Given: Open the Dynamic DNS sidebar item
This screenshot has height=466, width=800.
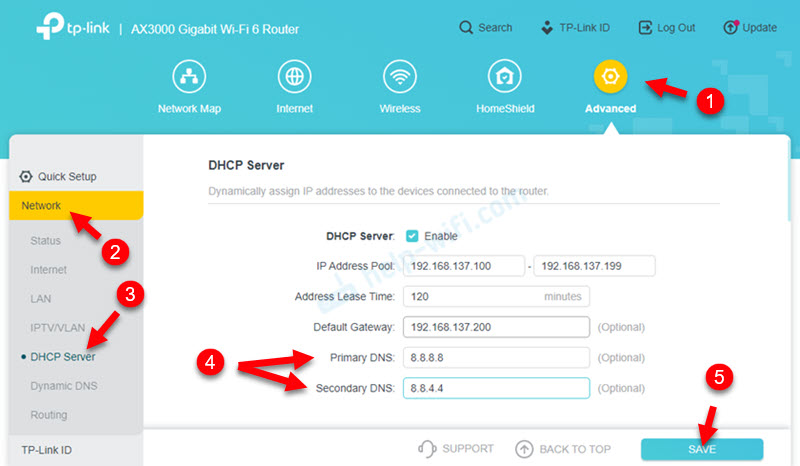Looking at the screenshot, I should [x=64, y=386].
